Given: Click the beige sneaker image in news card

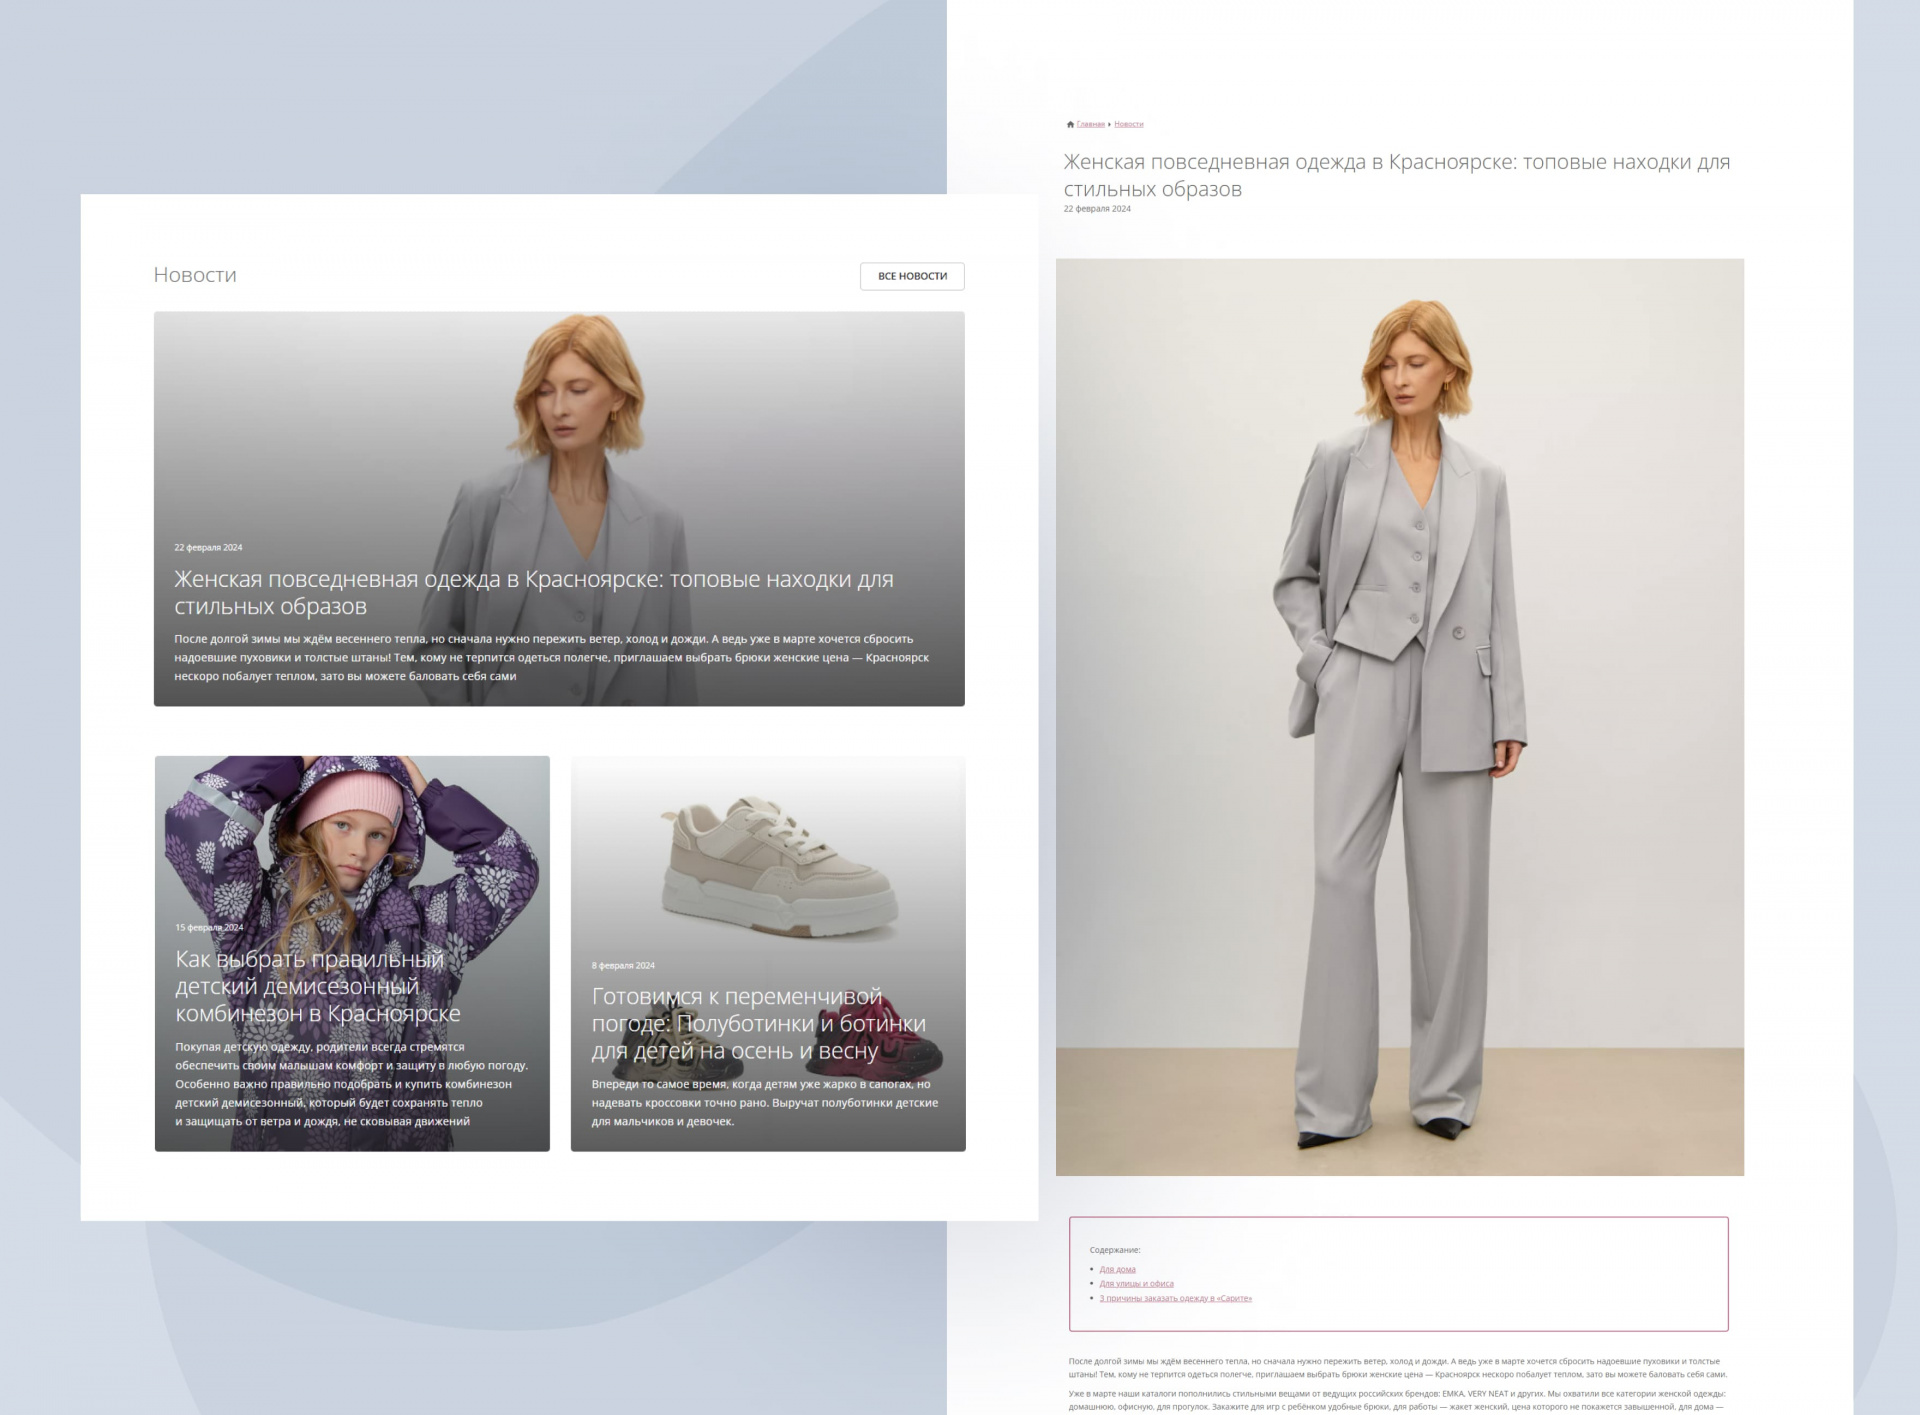Looking at the screenshot, I should coord(781,866).
